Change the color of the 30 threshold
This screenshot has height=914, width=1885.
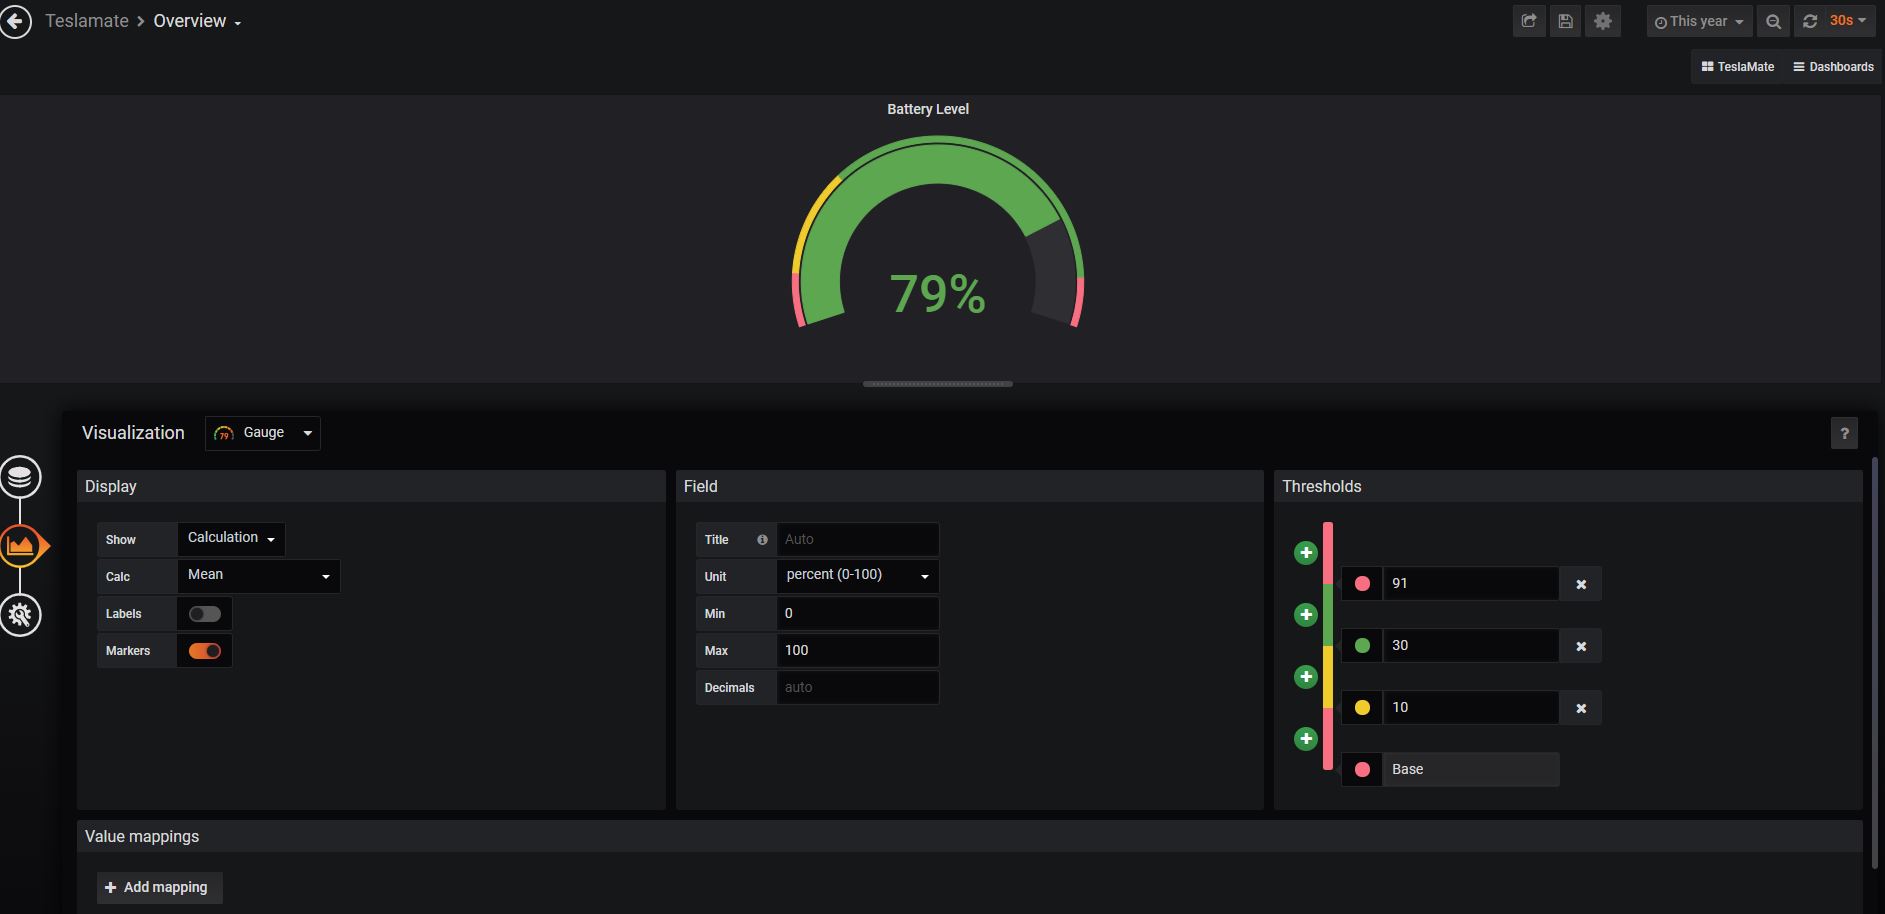pos(1362,646)
